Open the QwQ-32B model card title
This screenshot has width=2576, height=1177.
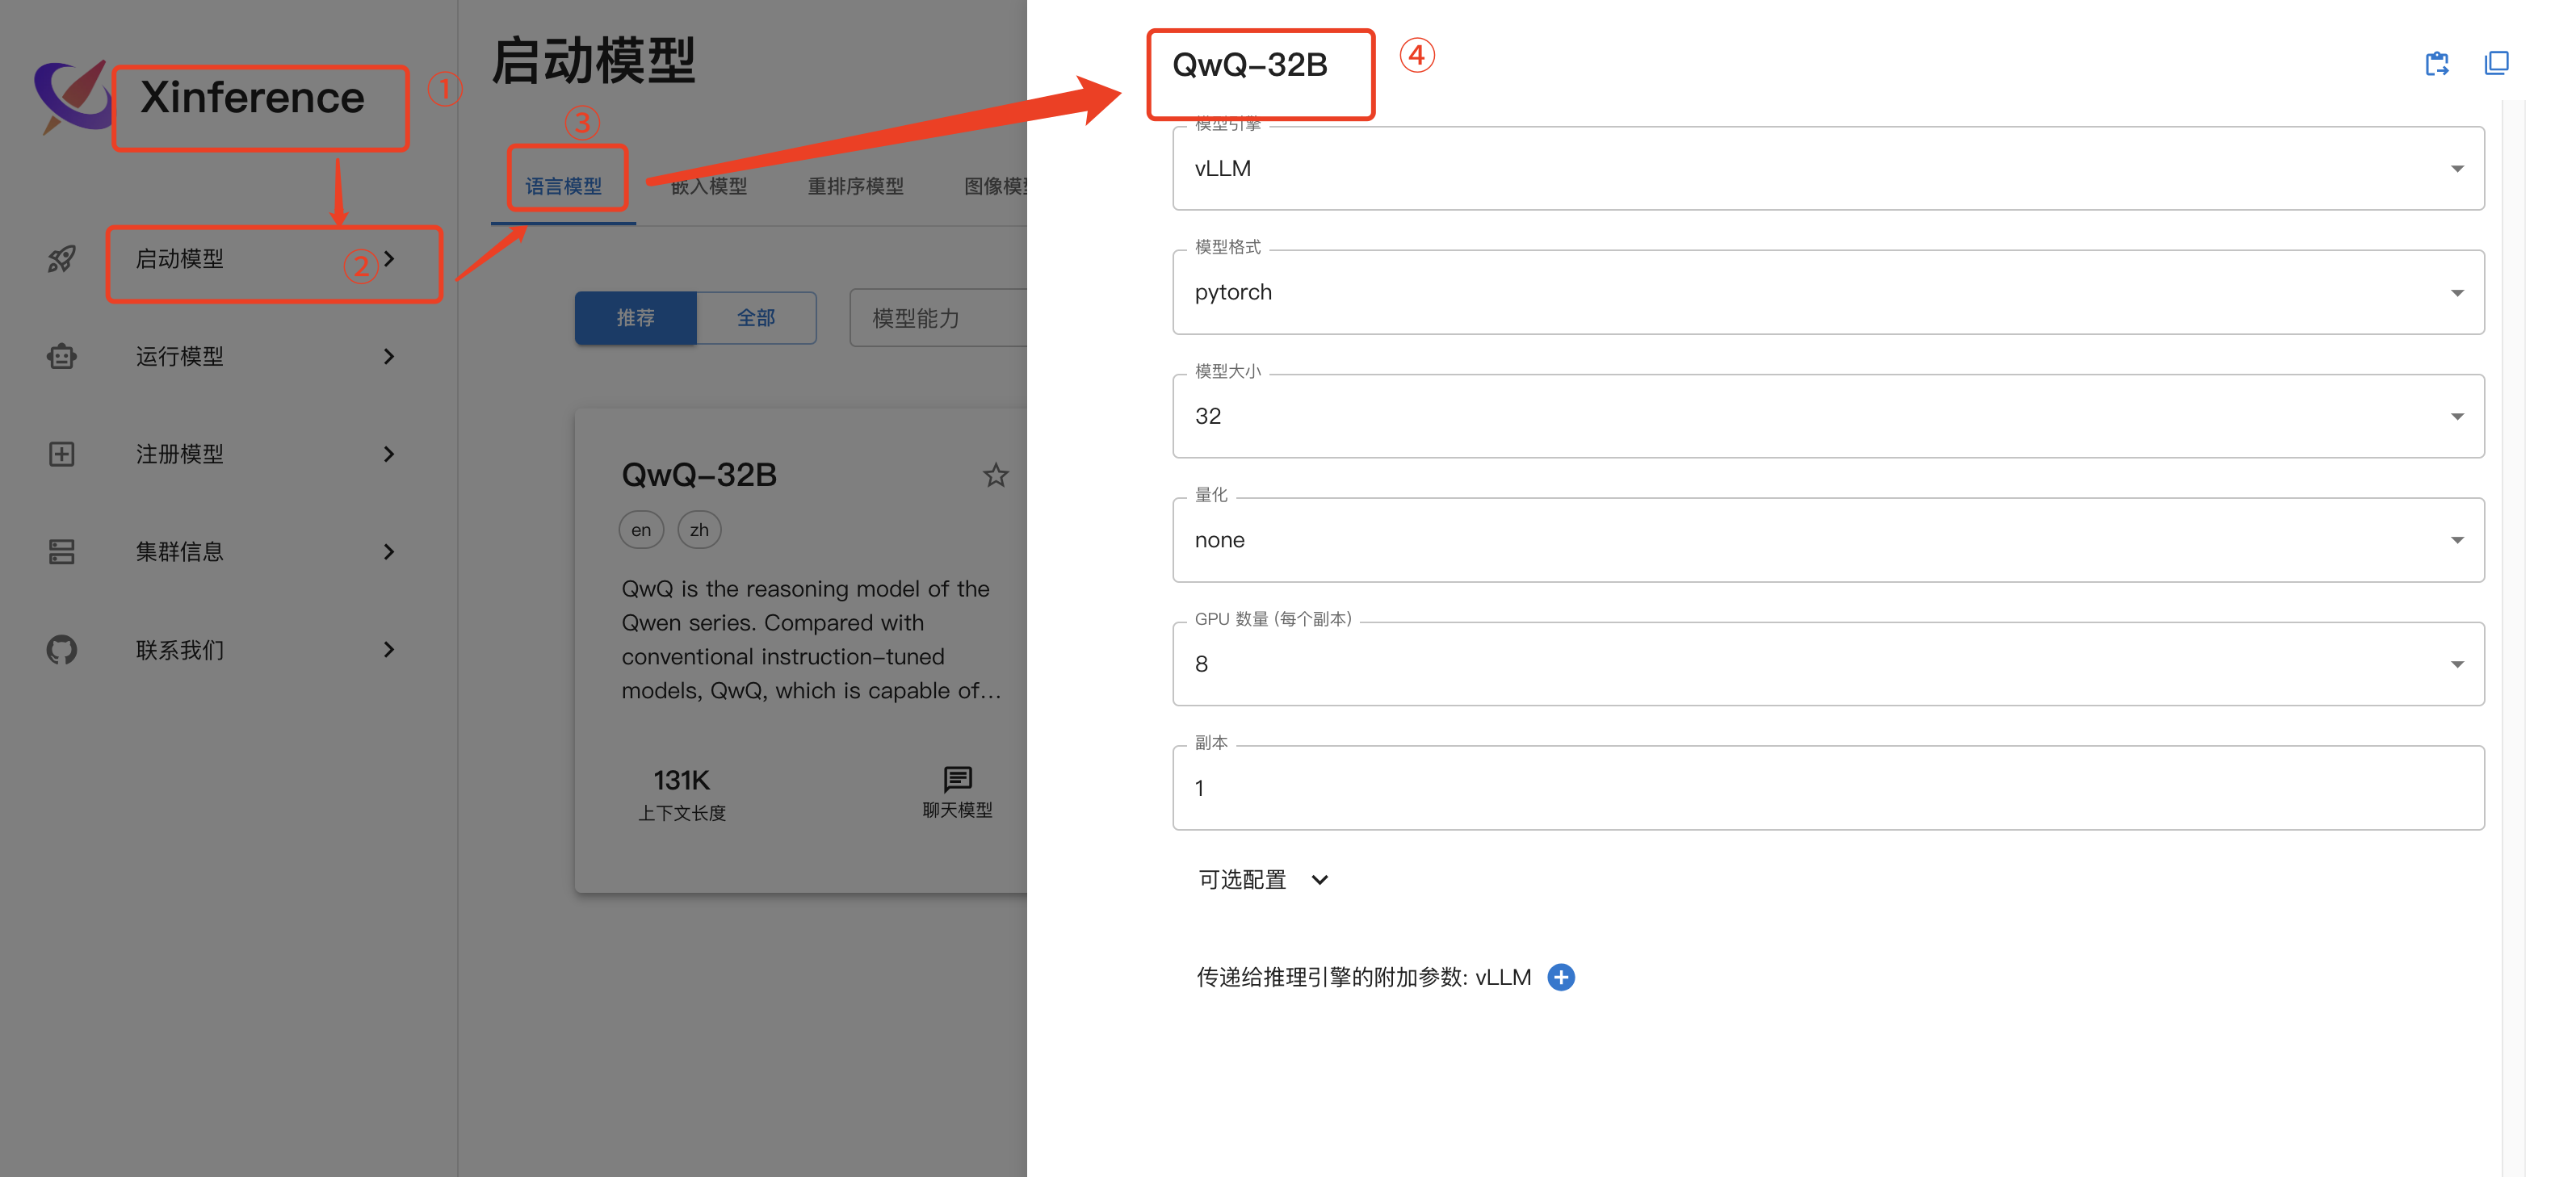point(699,475)
